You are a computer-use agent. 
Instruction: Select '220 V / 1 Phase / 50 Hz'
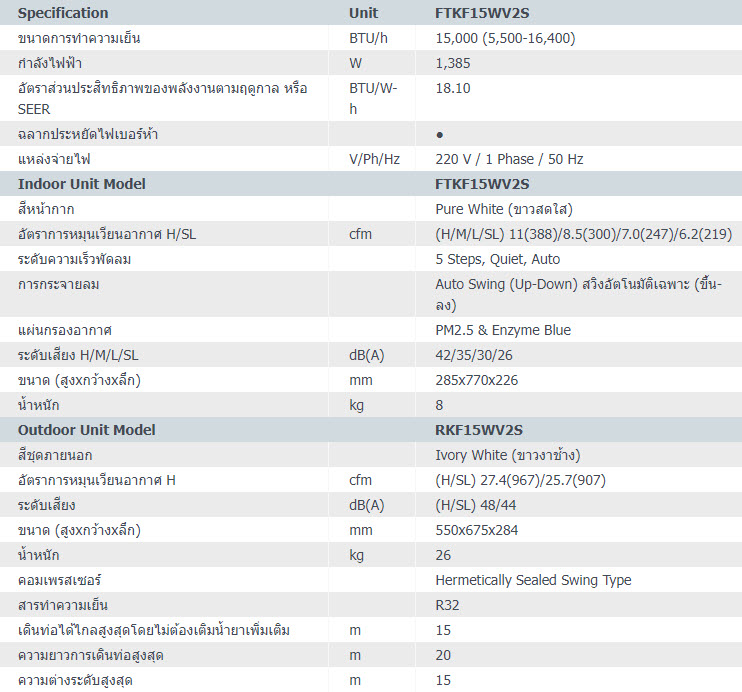pos(509,160)
